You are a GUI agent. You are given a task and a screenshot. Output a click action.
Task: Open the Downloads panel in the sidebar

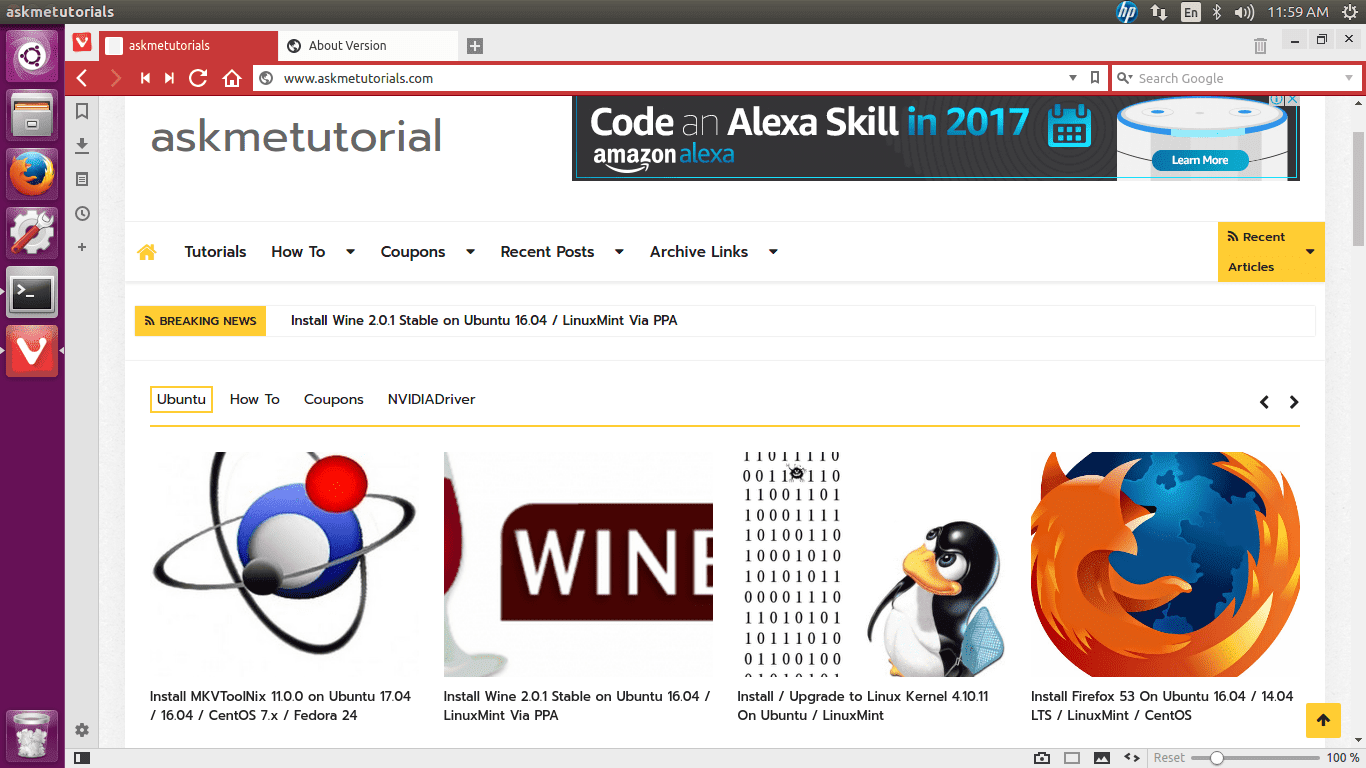click(82, 146)
